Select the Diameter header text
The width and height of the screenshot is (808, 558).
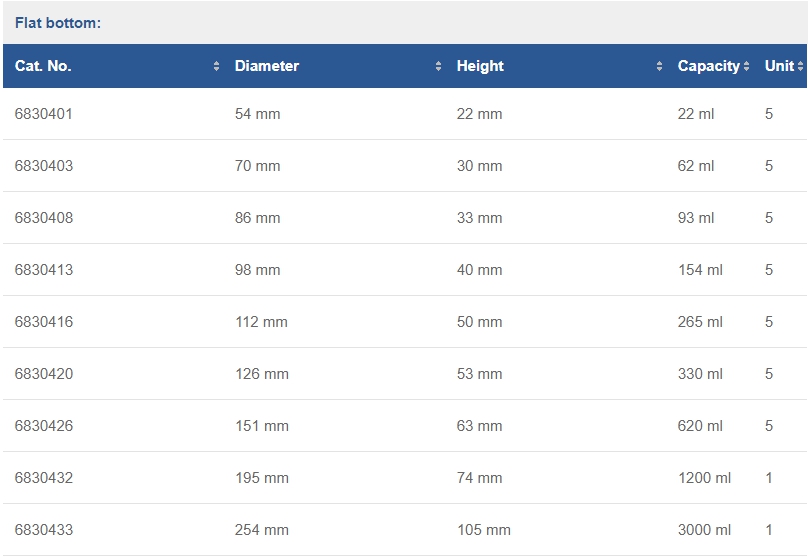pyautogui.click(x=266, y=66)
